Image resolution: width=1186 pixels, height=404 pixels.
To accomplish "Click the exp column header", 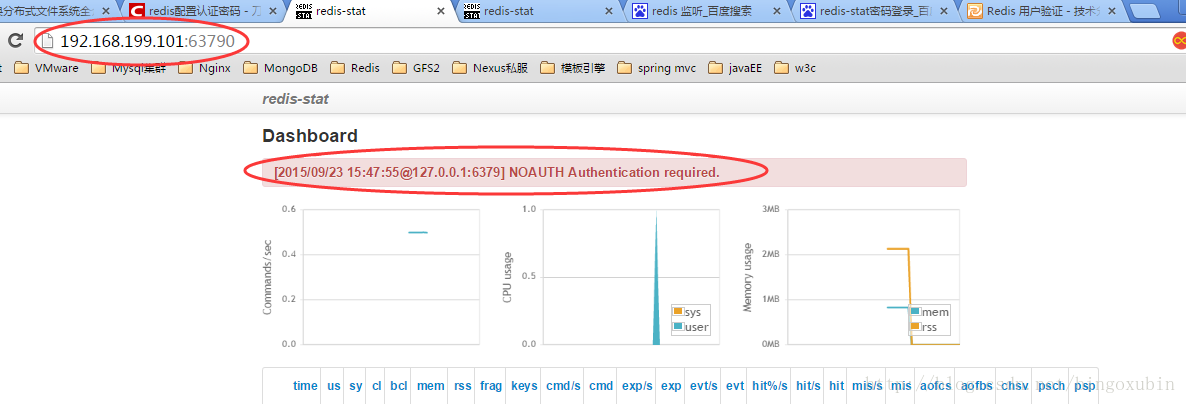I will [671, 386].
